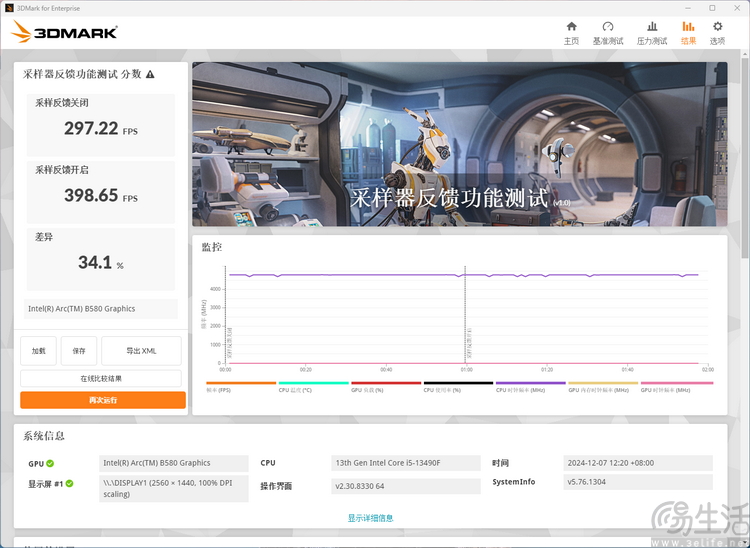
Task: Toggle the orange 帧率 (FPS) legend swatch
Action: coord(241,383)
